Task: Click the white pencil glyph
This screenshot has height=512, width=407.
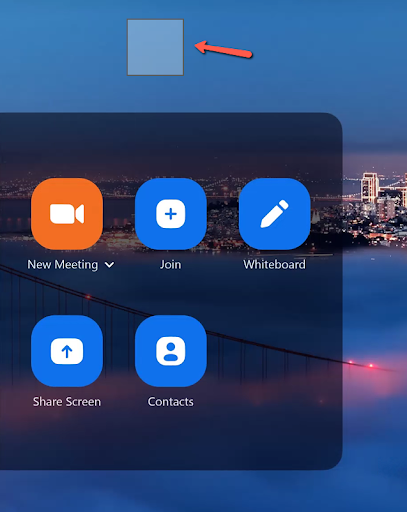Action: [275, 214]
